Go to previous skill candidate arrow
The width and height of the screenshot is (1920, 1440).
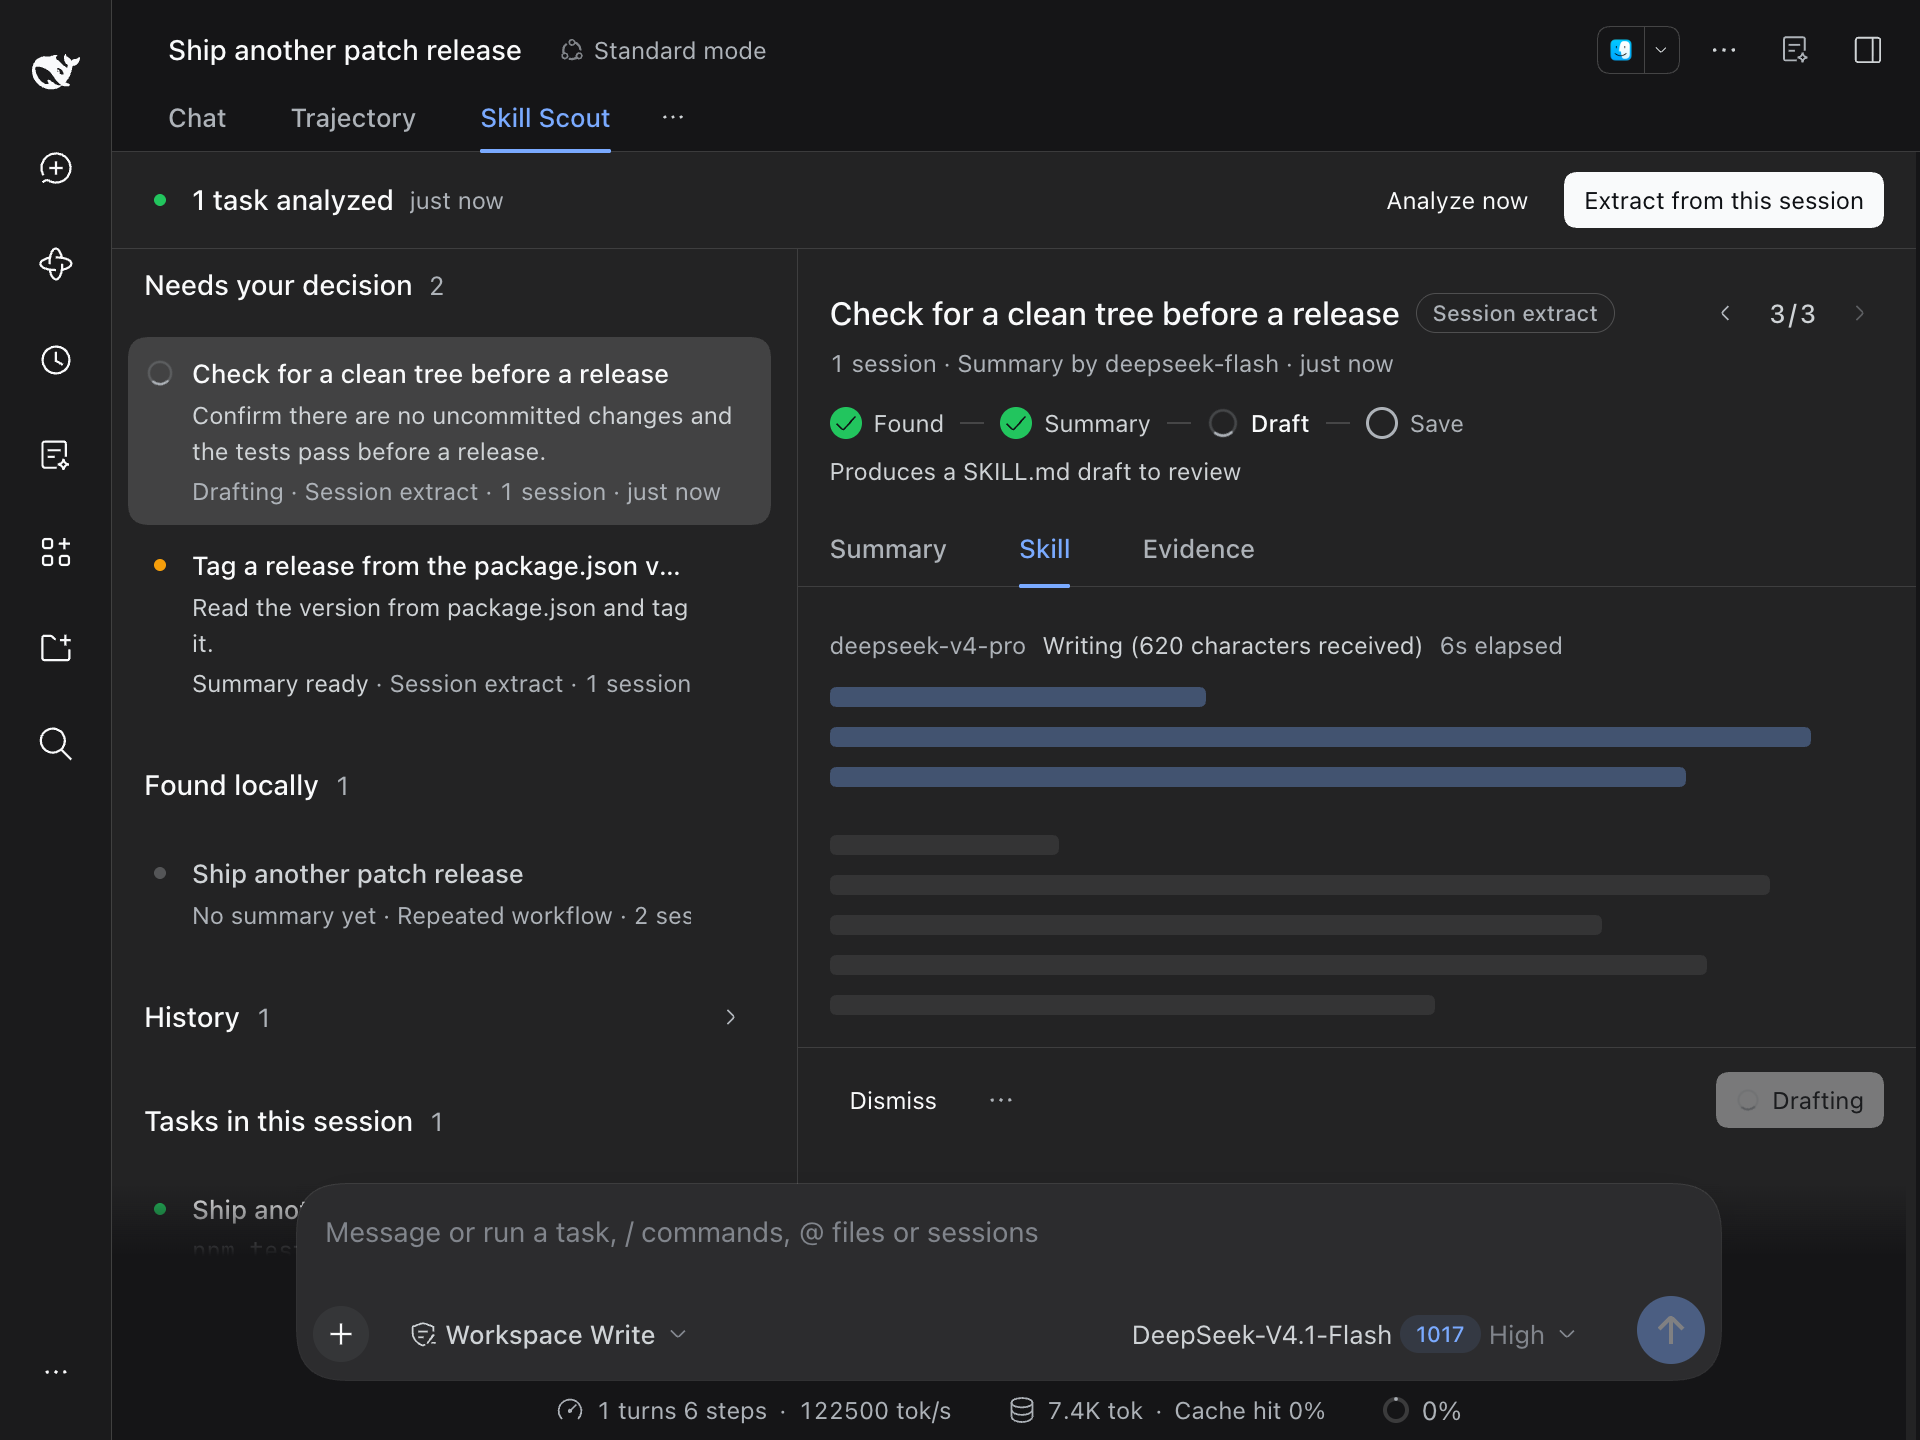click(1725, 314)
